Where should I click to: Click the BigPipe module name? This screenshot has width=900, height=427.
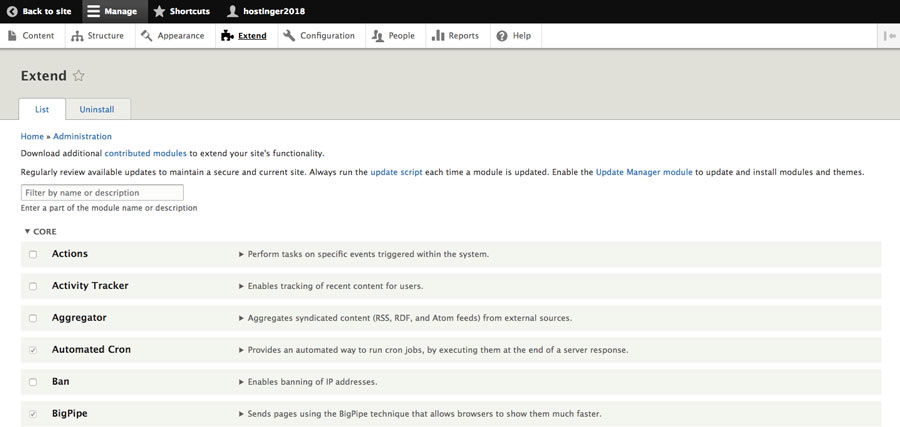pyautogui.click(x=70, y=413)
